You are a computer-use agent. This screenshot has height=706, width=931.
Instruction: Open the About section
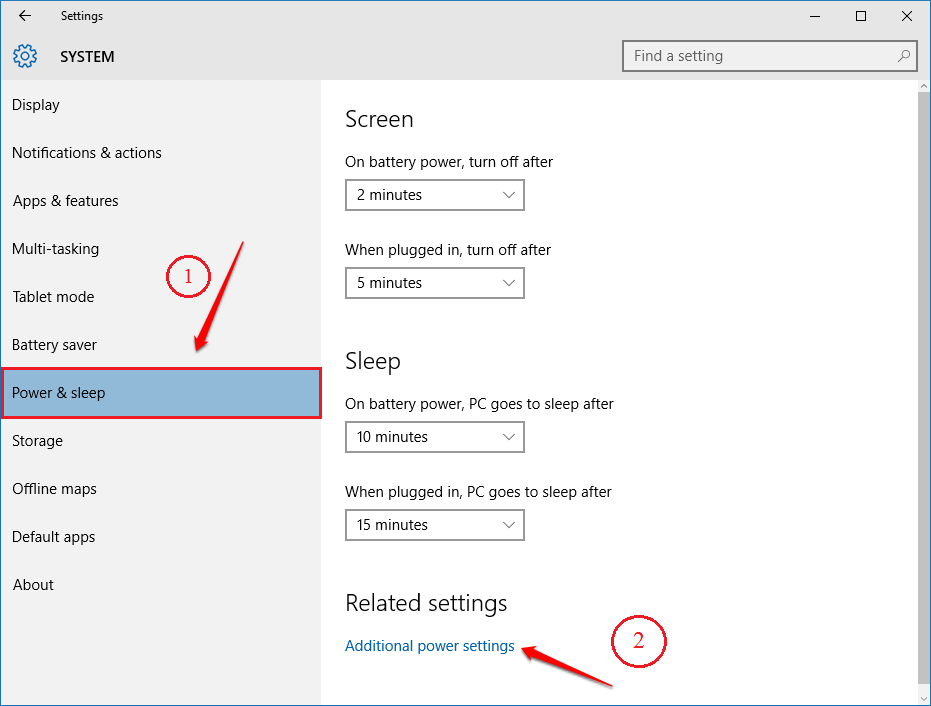click(33, 584)
